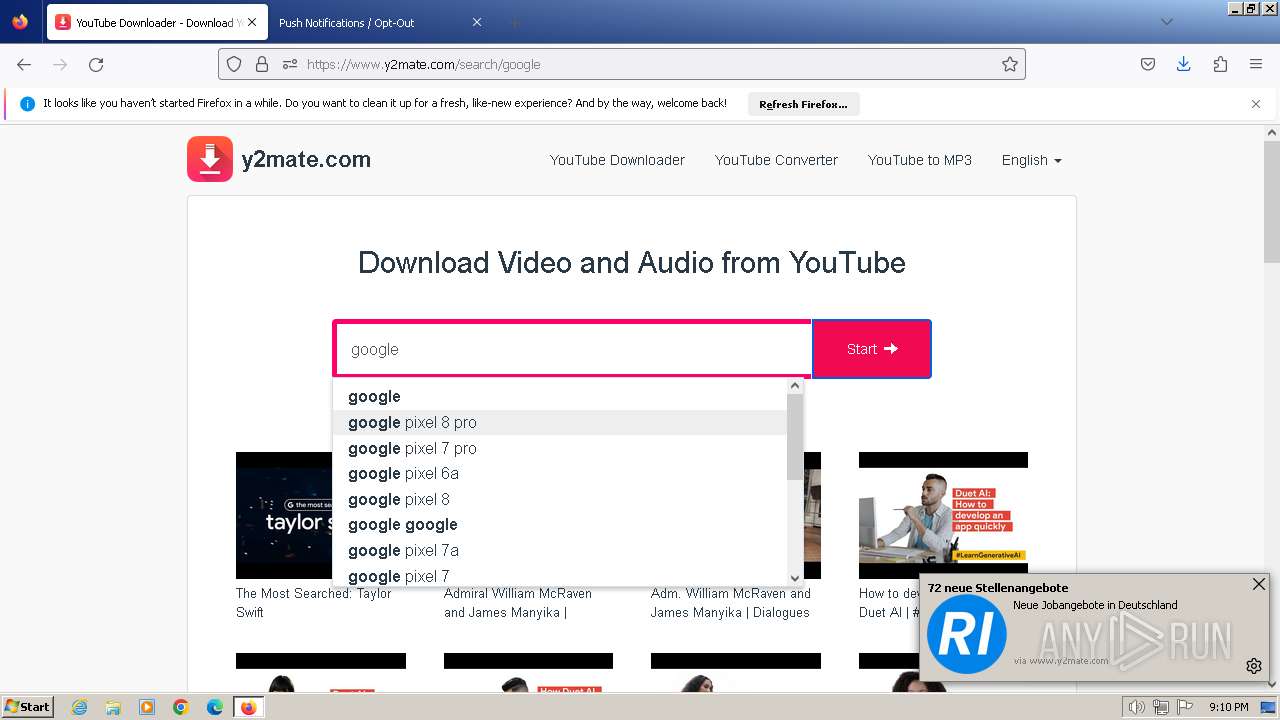Image resolution: width=1280 pixels, height=720 pixels.
Task: Click the Start search button
Action: (x=872, y=349)
